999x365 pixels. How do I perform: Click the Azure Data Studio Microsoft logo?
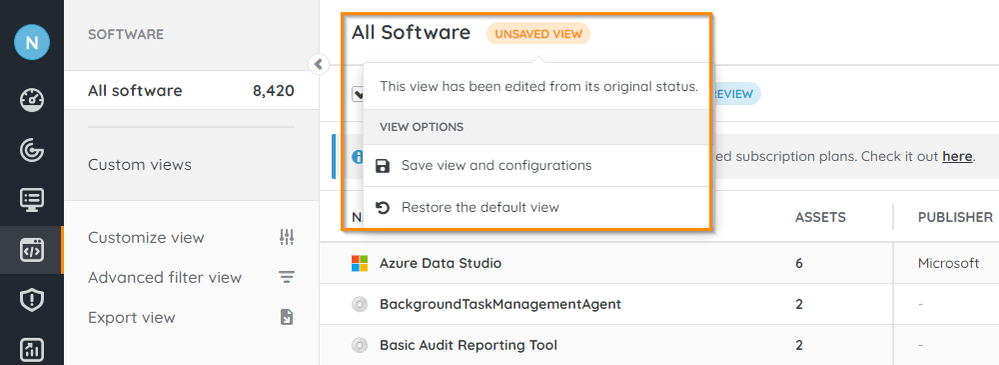pos(359,263)
